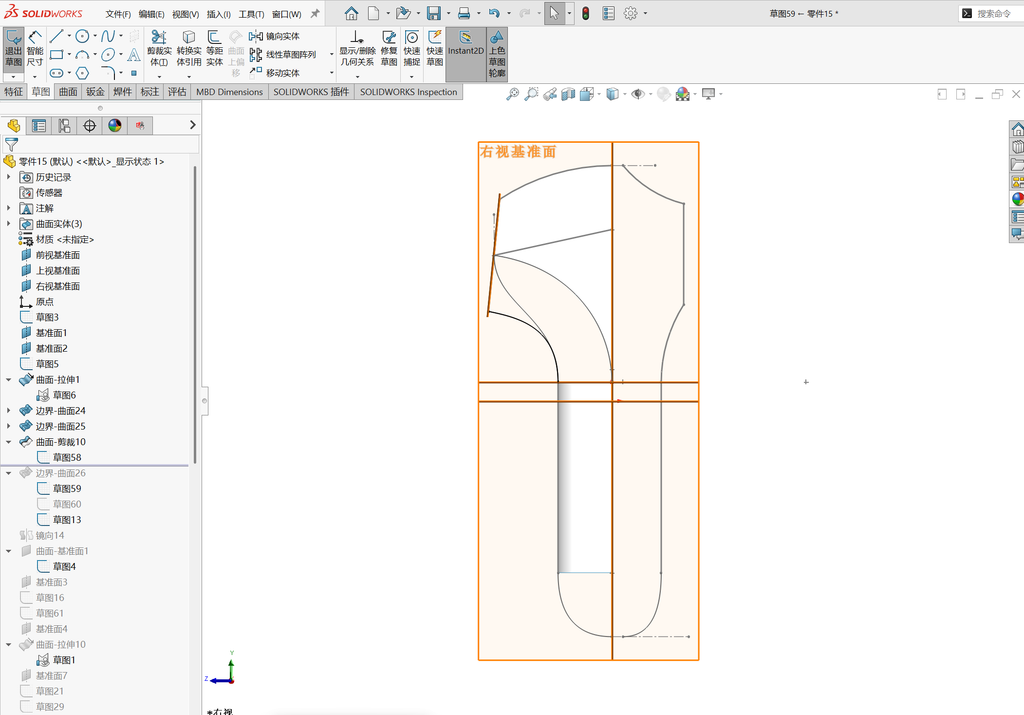Click the Home icon in title toolbar
This screenshot has height=715, width=1024.
(351, 13)
